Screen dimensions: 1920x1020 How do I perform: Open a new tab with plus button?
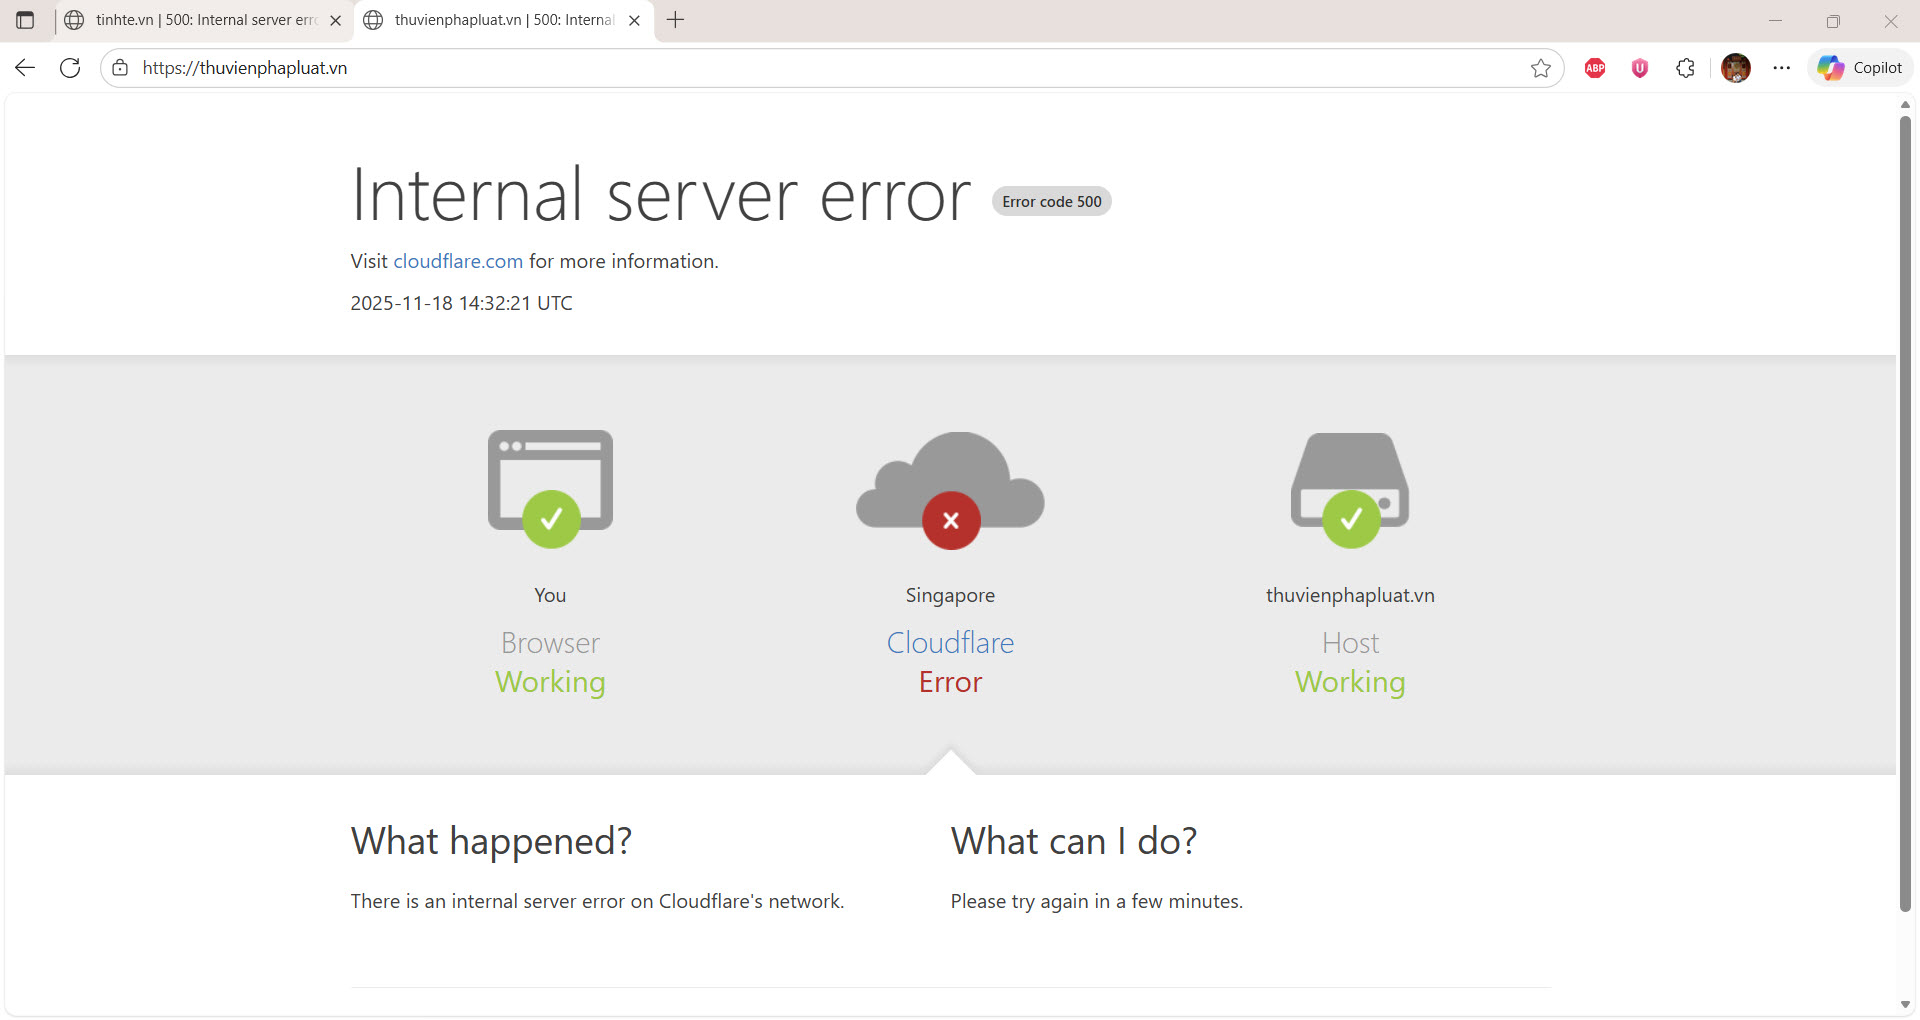(676, 20)
